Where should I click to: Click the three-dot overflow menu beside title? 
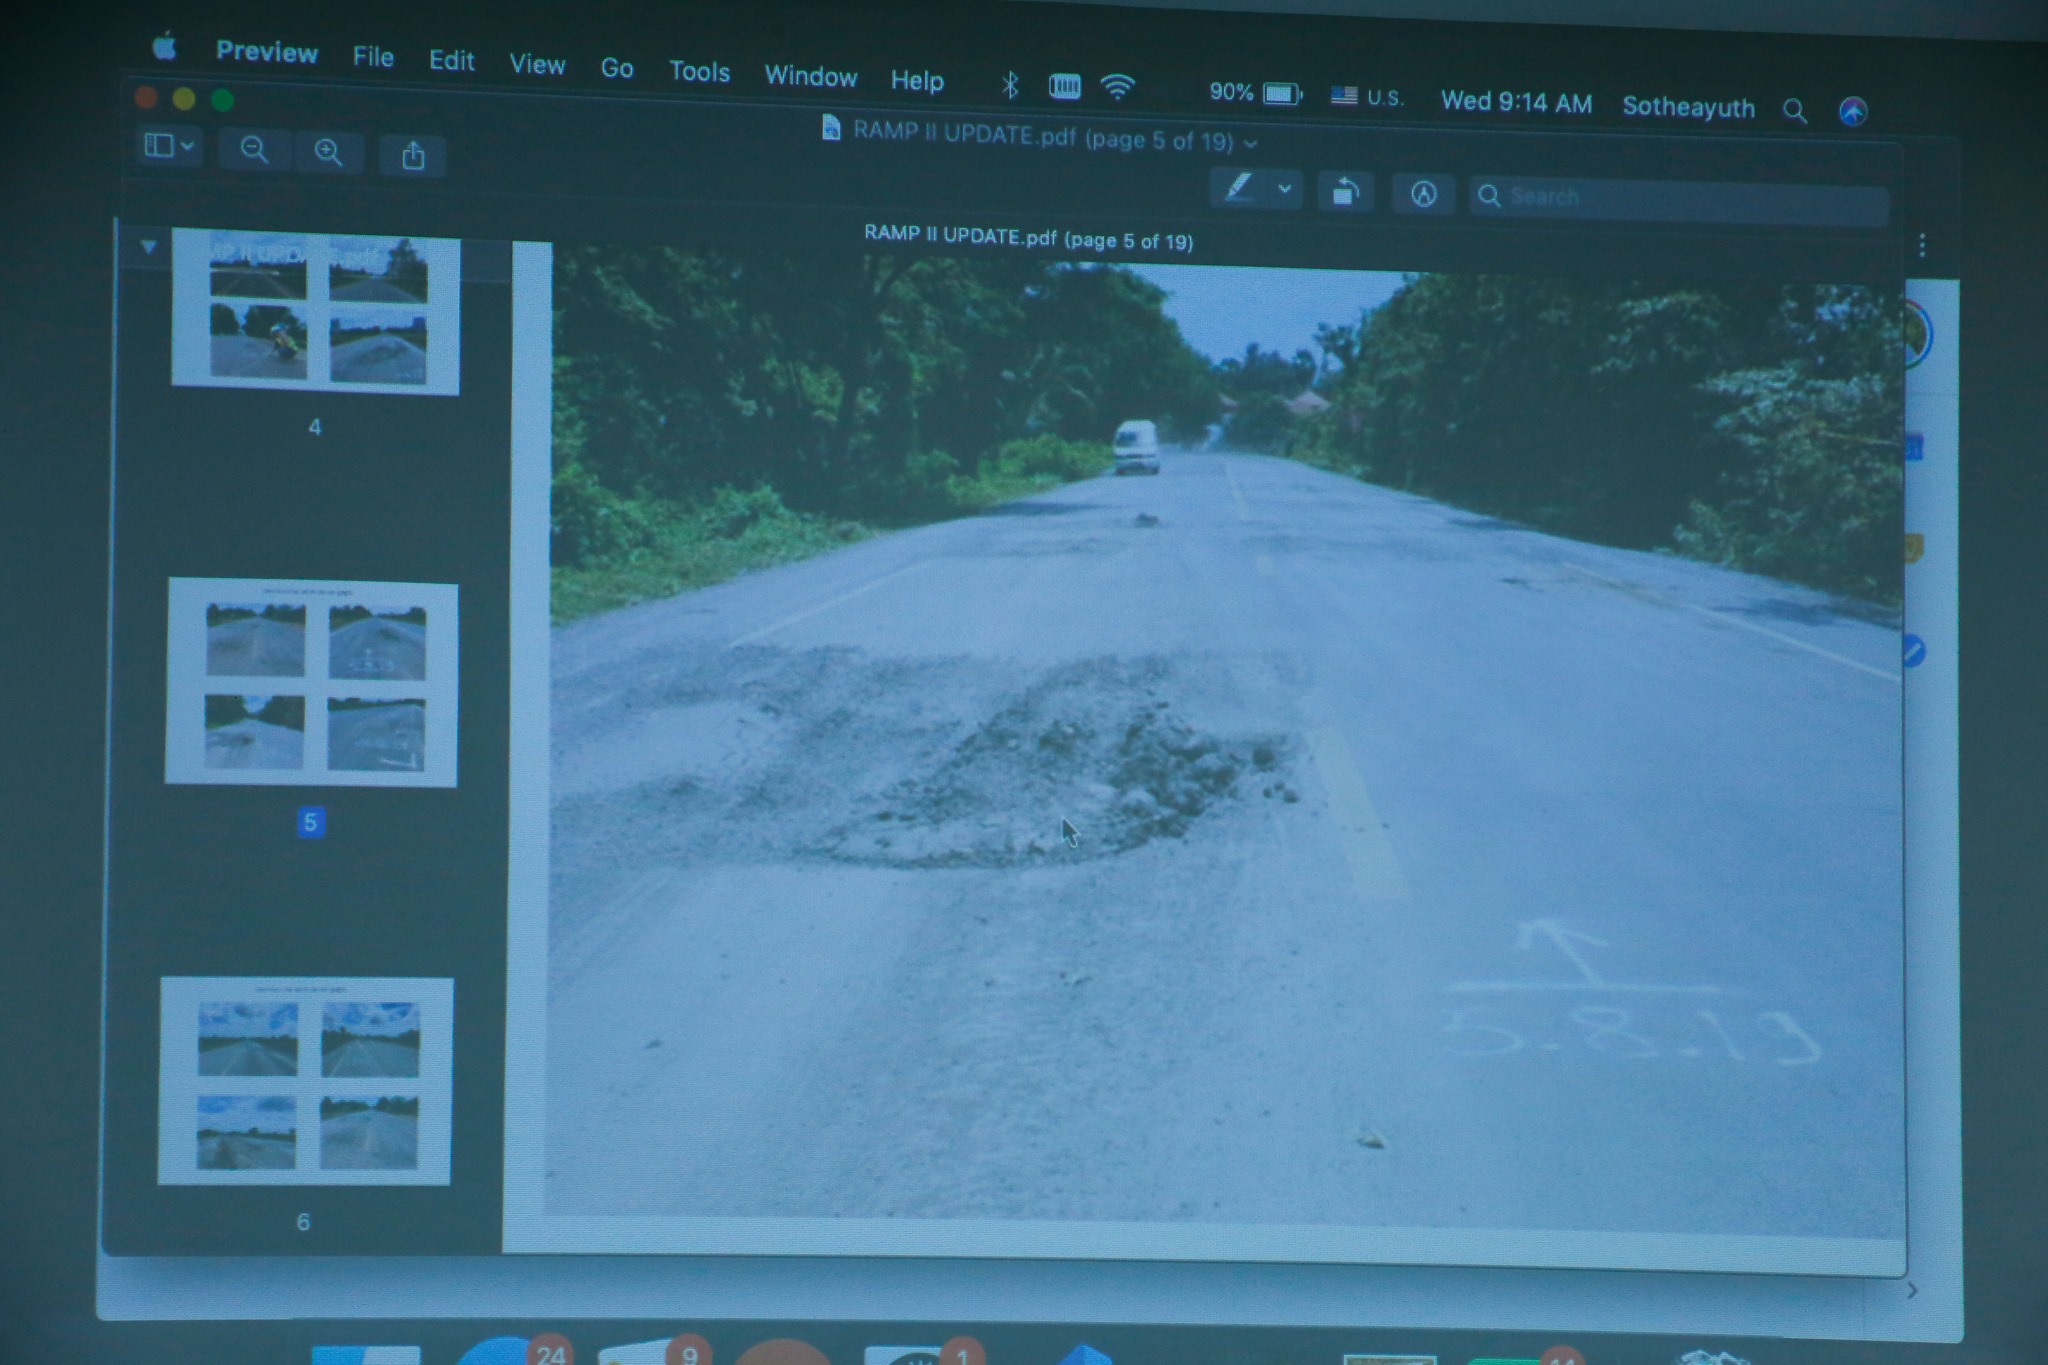pos(1922,246)
